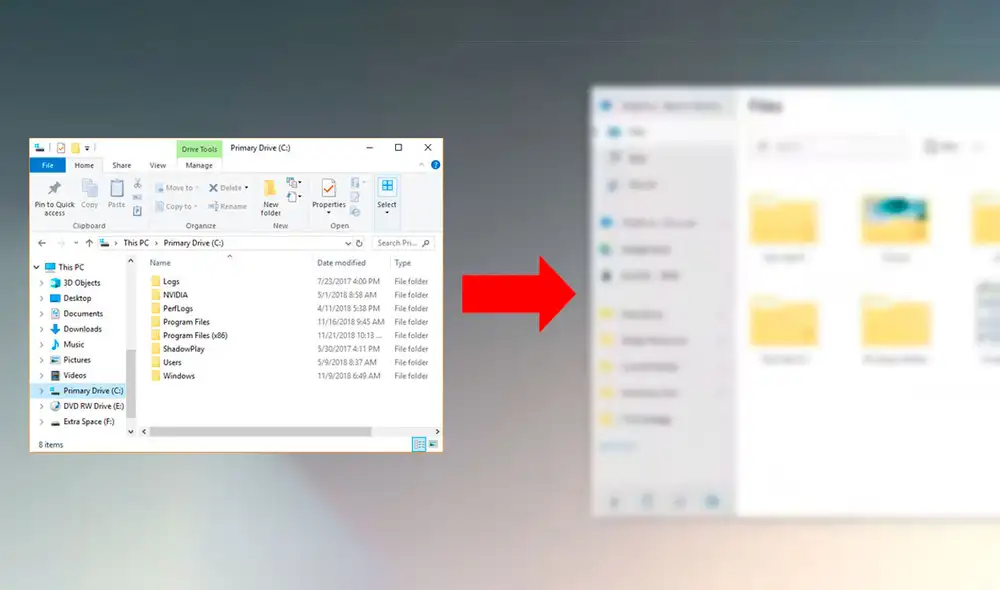Switch to the View ribbon tab

157,165
